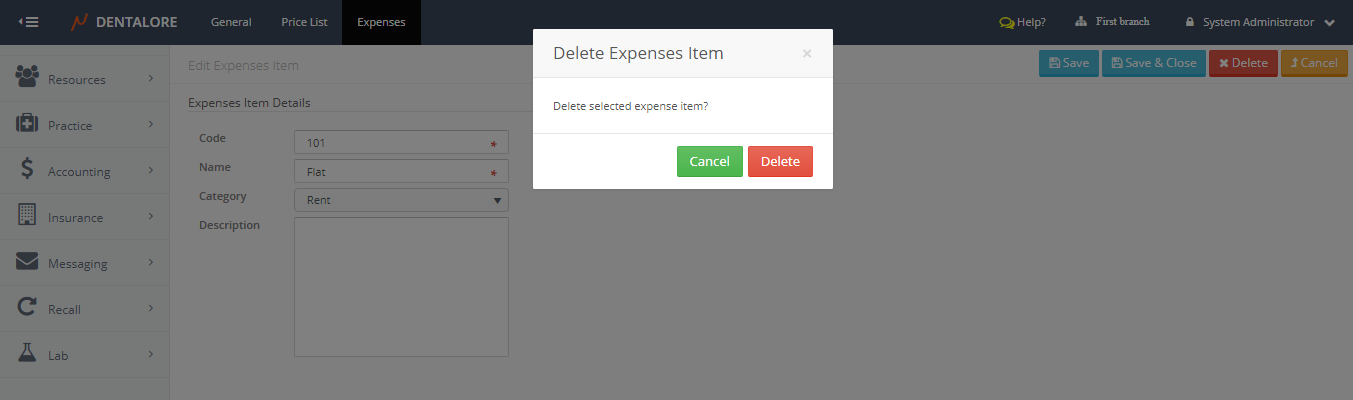Click the Lab flask icon
Screen dimensions: 1353x400
28,354
